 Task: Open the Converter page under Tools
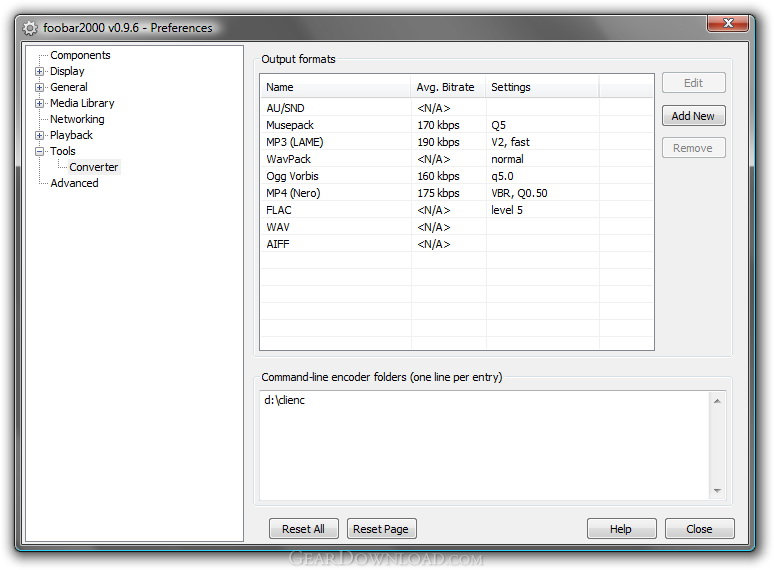click(93, 167)
